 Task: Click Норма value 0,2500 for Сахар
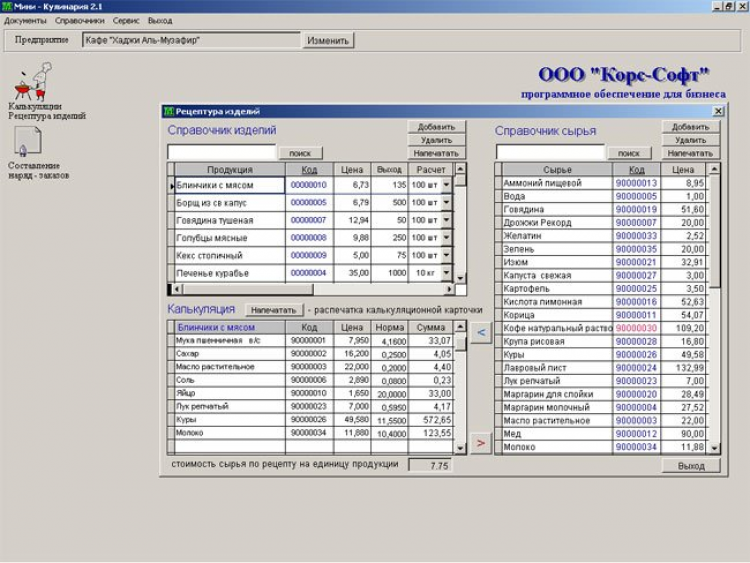coord(390,354)
